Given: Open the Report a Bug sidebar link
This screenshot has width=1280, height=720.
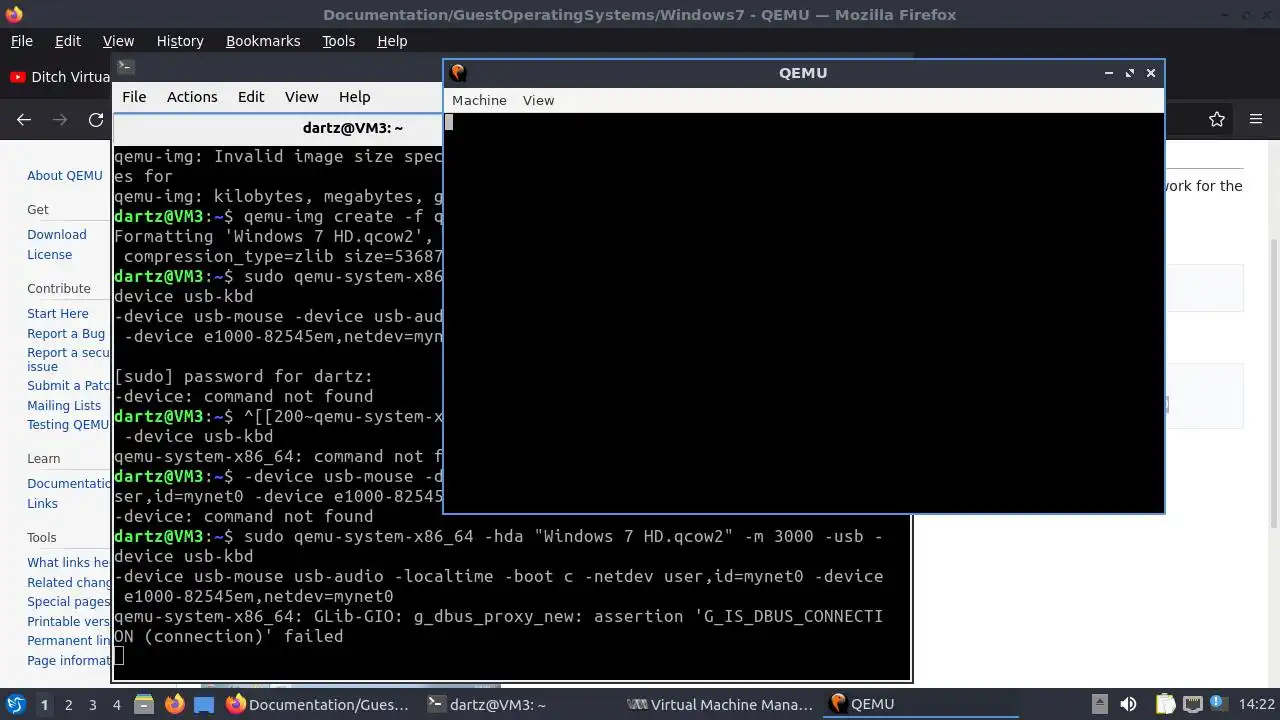Looking at the screenshot, I should (66, 333).
